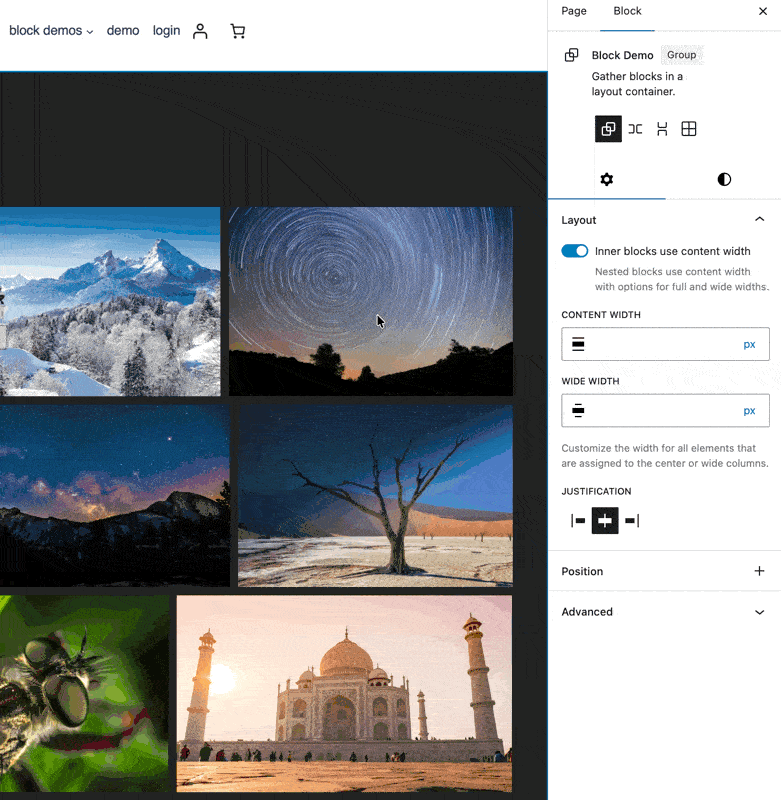
Task: Switch to the Block tab
Action: point(628,11)
